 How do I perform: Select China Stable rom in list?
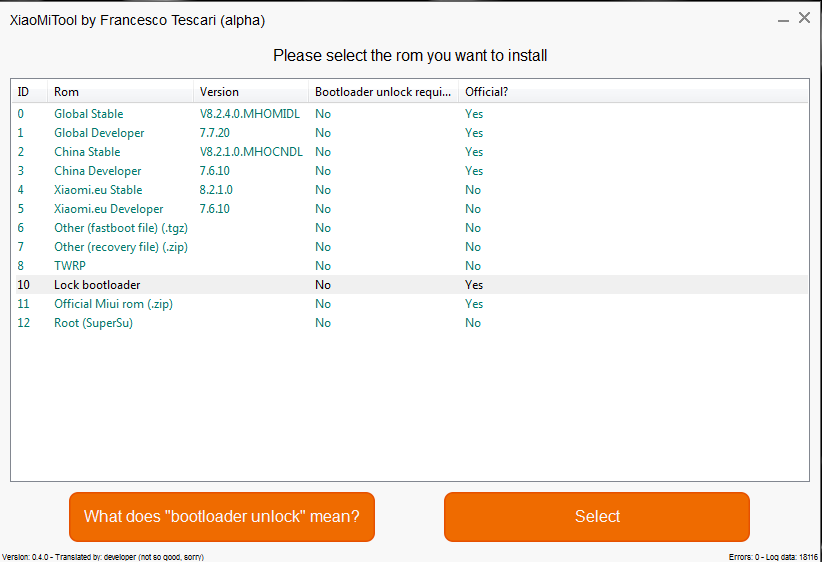click(x=87, y=152)
